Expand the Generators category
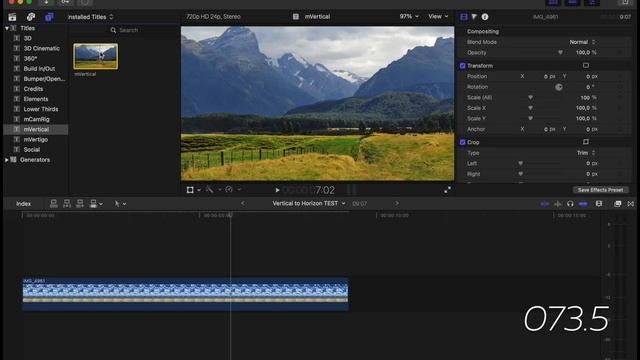 [7, 160]
